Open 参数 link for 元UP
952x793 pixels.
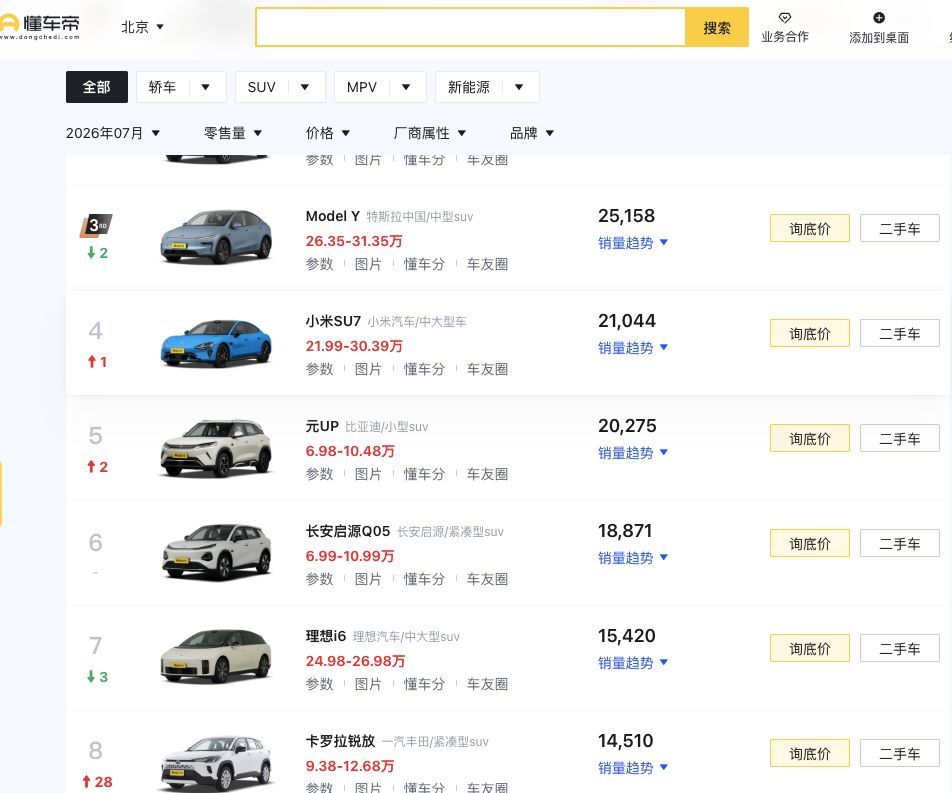click(x=319, y=474)
